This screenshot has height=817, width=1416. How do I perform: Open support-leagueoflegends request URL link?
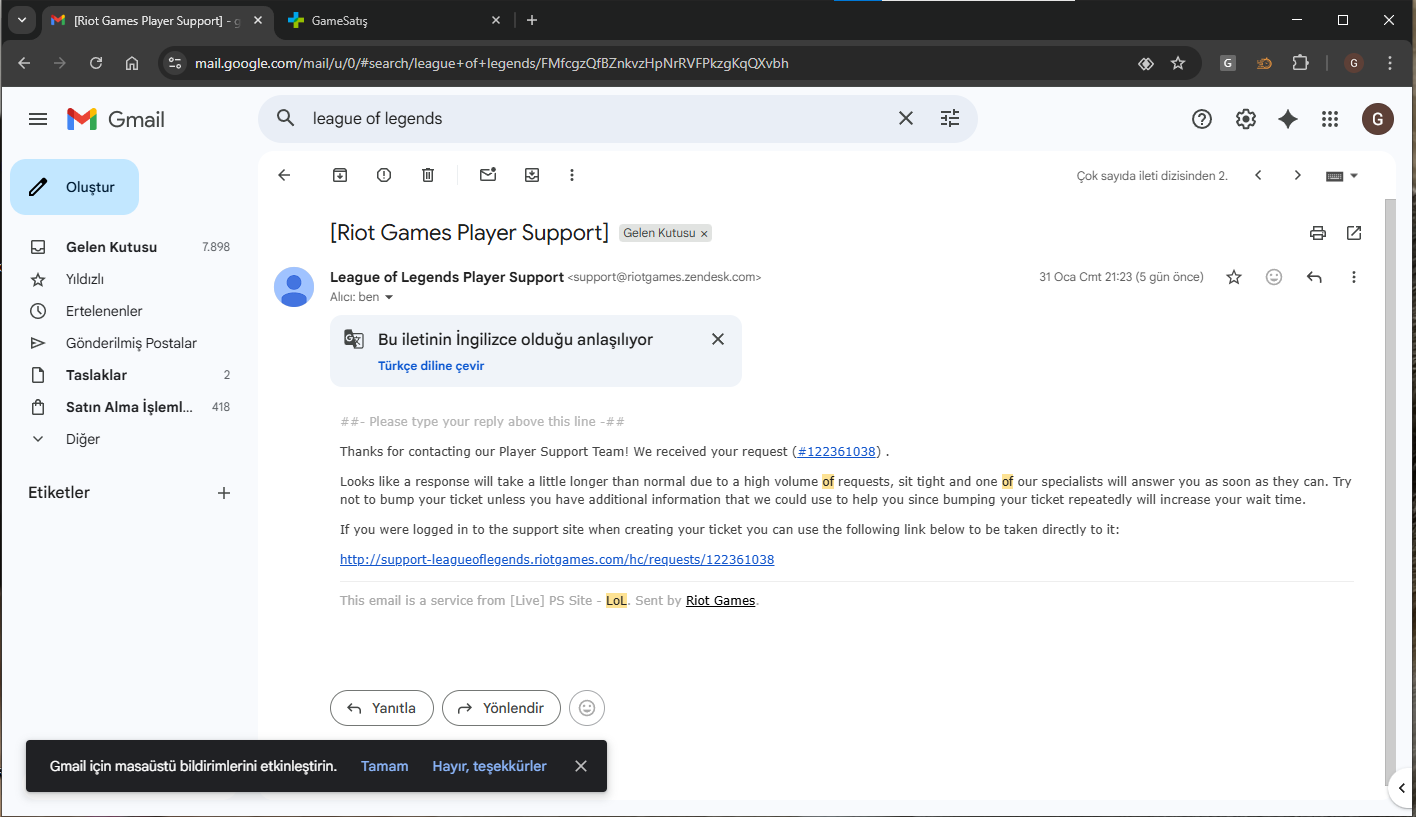pyautogui.click(x=557, y=560)
